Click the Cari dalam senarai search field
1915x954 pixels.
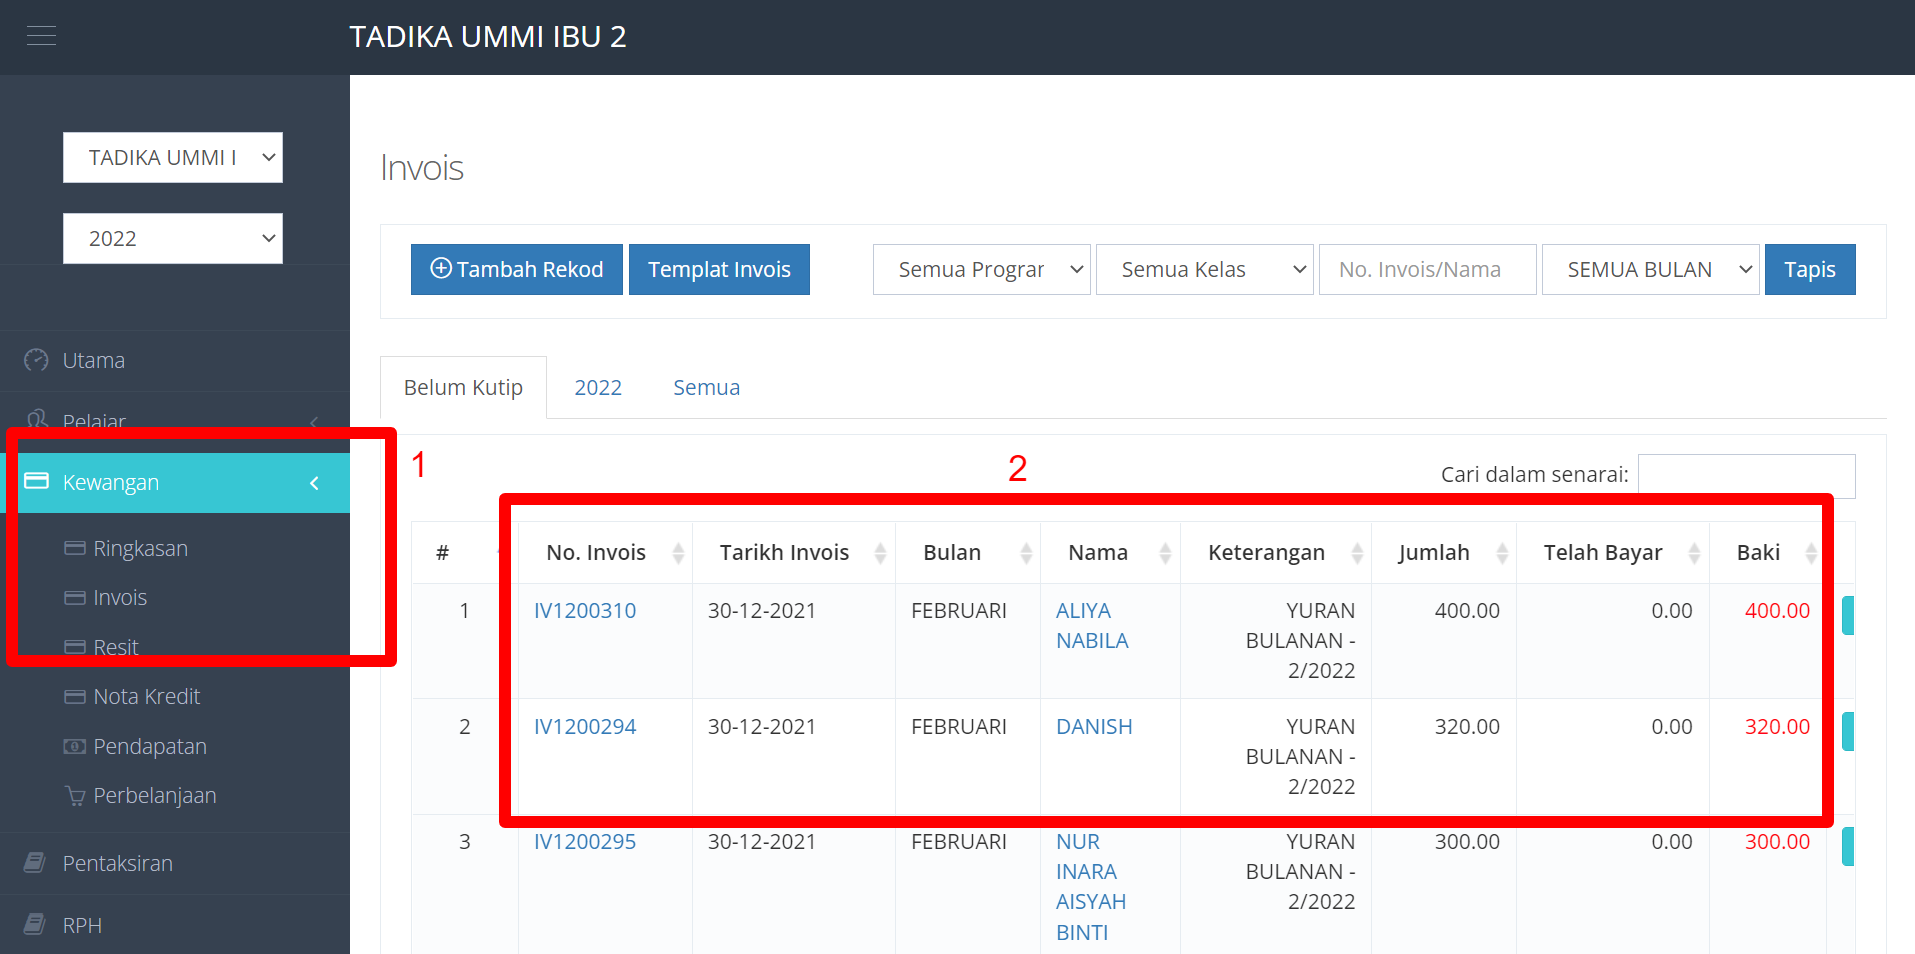[x=1746, y=475]
